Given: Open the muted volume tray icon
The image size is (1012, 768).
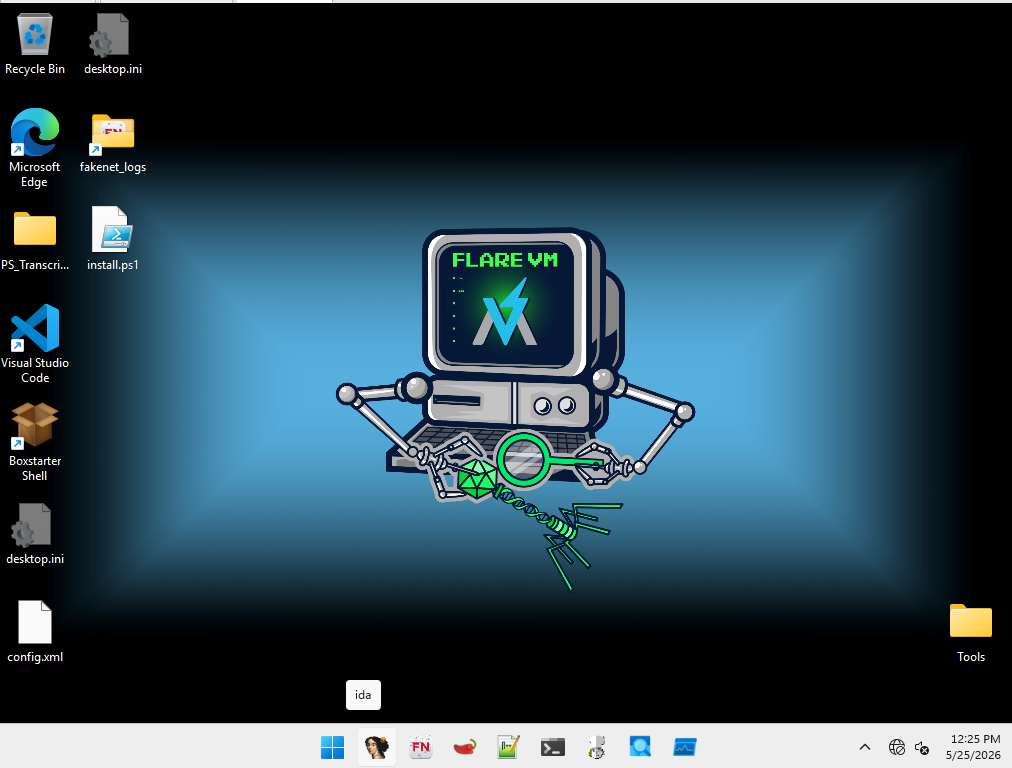Looking at the screenshot, I should coord(922,748).
